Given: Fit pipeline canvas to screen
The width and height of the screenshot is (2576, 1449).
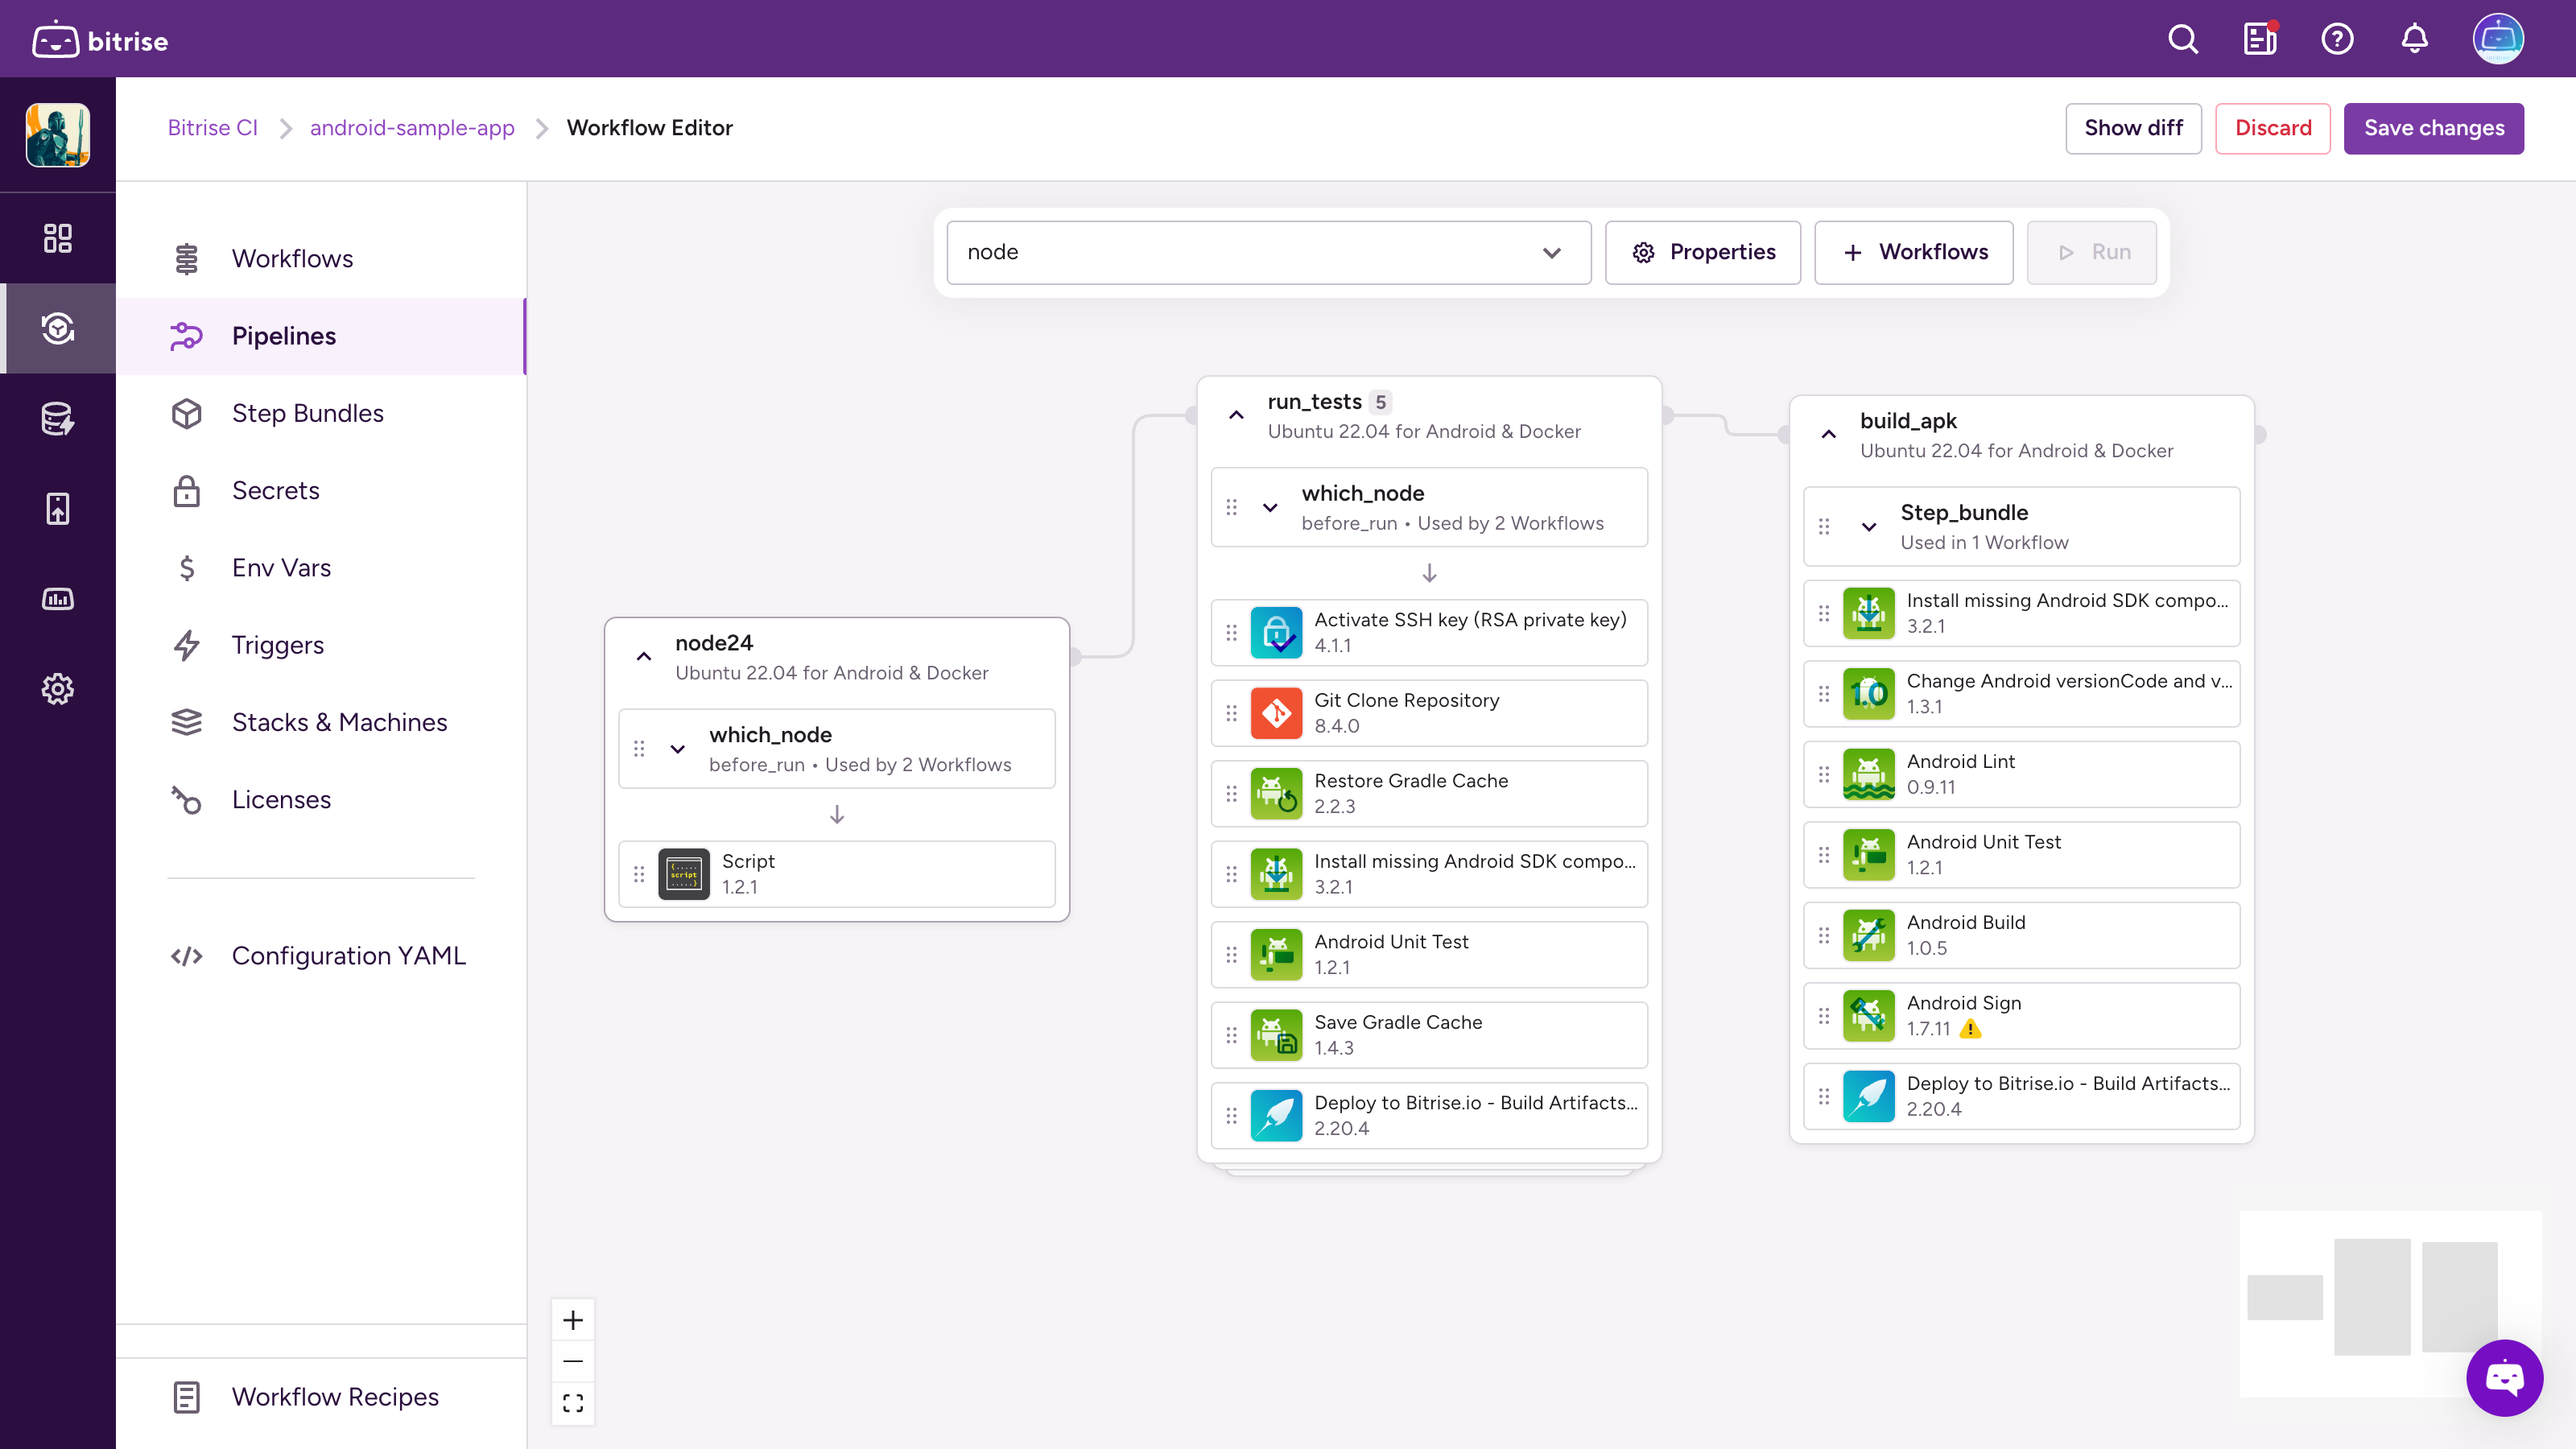Looking at the screenshot, I should [573, 1403].
